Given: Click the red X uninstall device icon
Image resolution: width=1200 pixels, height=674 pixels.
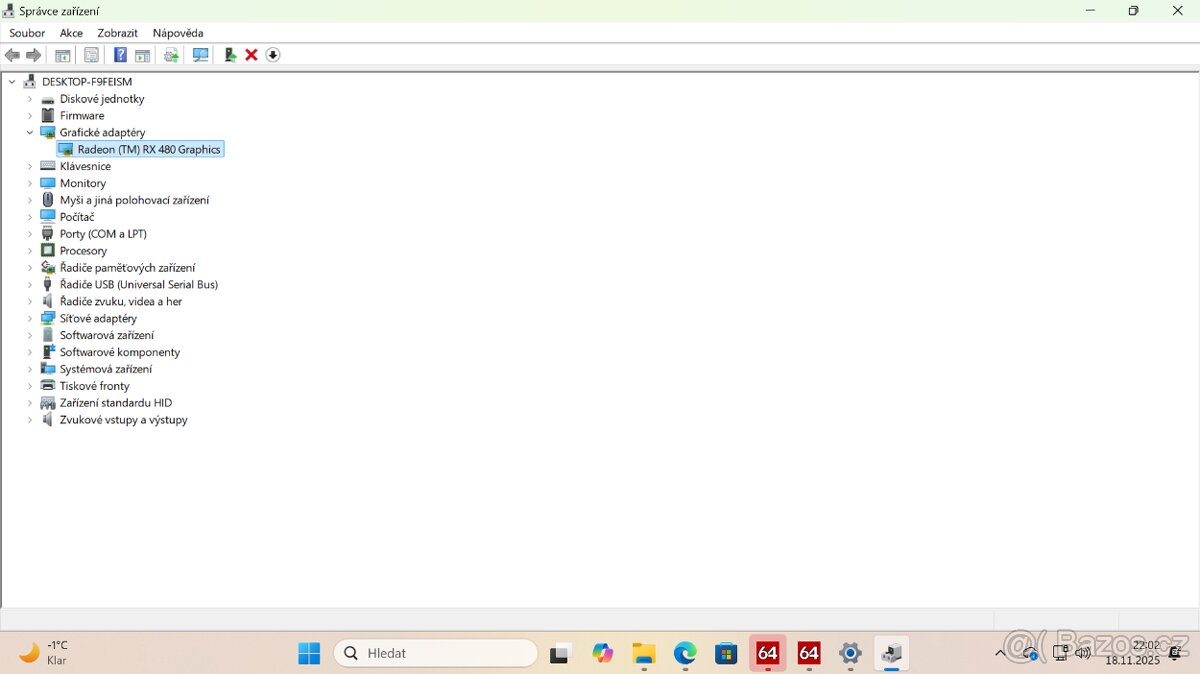Looking at the screenshot, I should pos(251,55).
